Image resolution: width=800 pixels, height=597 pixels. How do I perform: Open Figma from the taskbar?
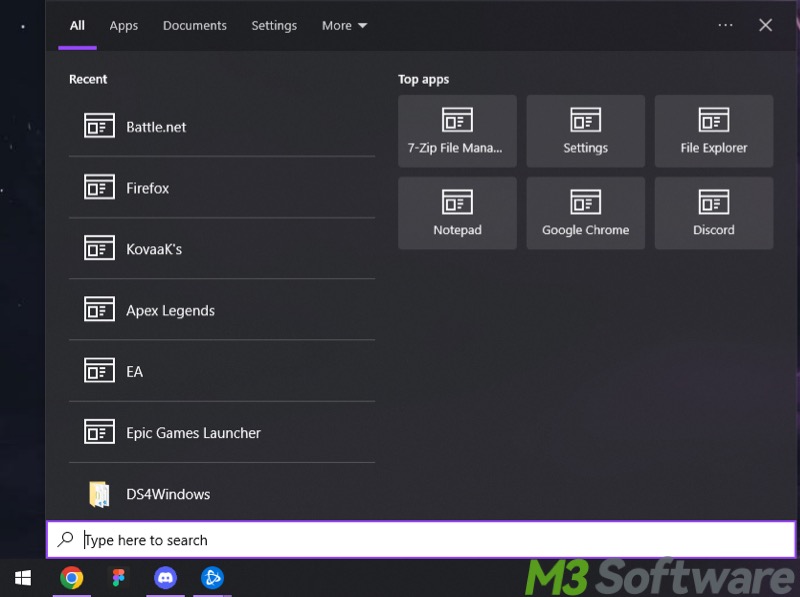[x=118, y=578]
